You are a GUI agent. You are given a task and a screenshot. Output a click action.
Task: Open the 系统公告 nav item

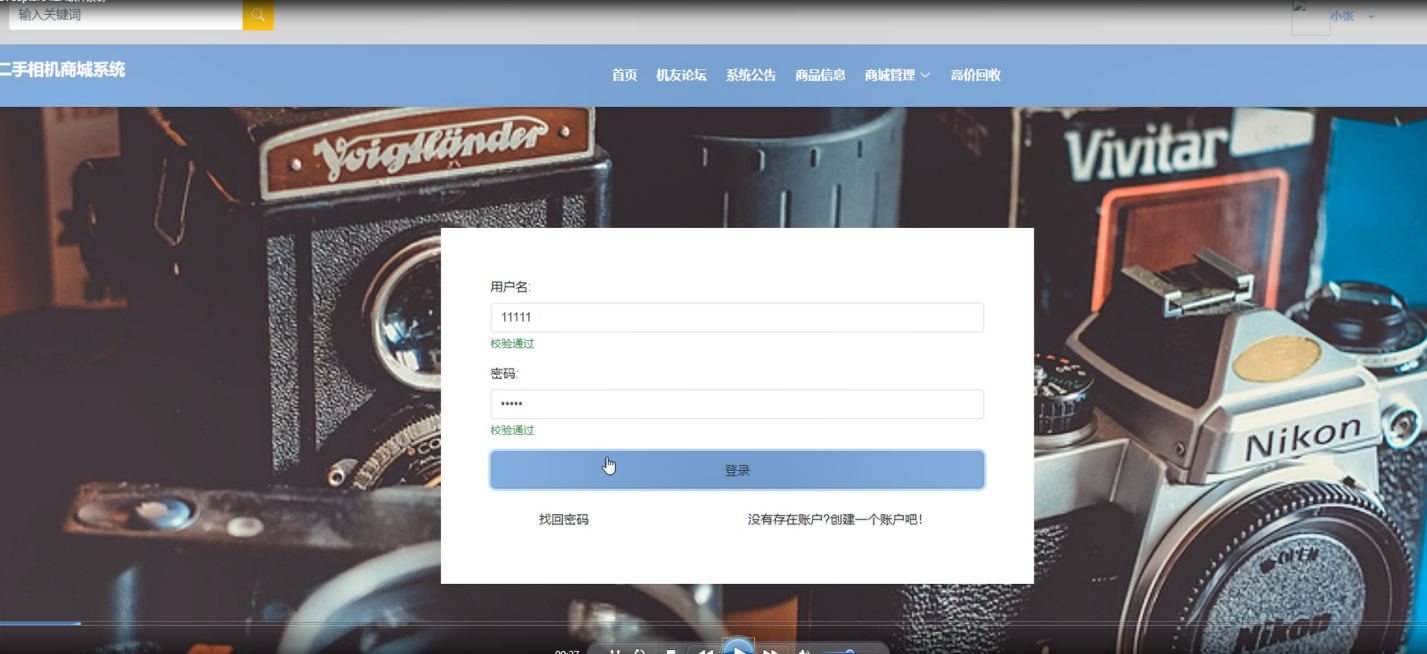point(751,75)
